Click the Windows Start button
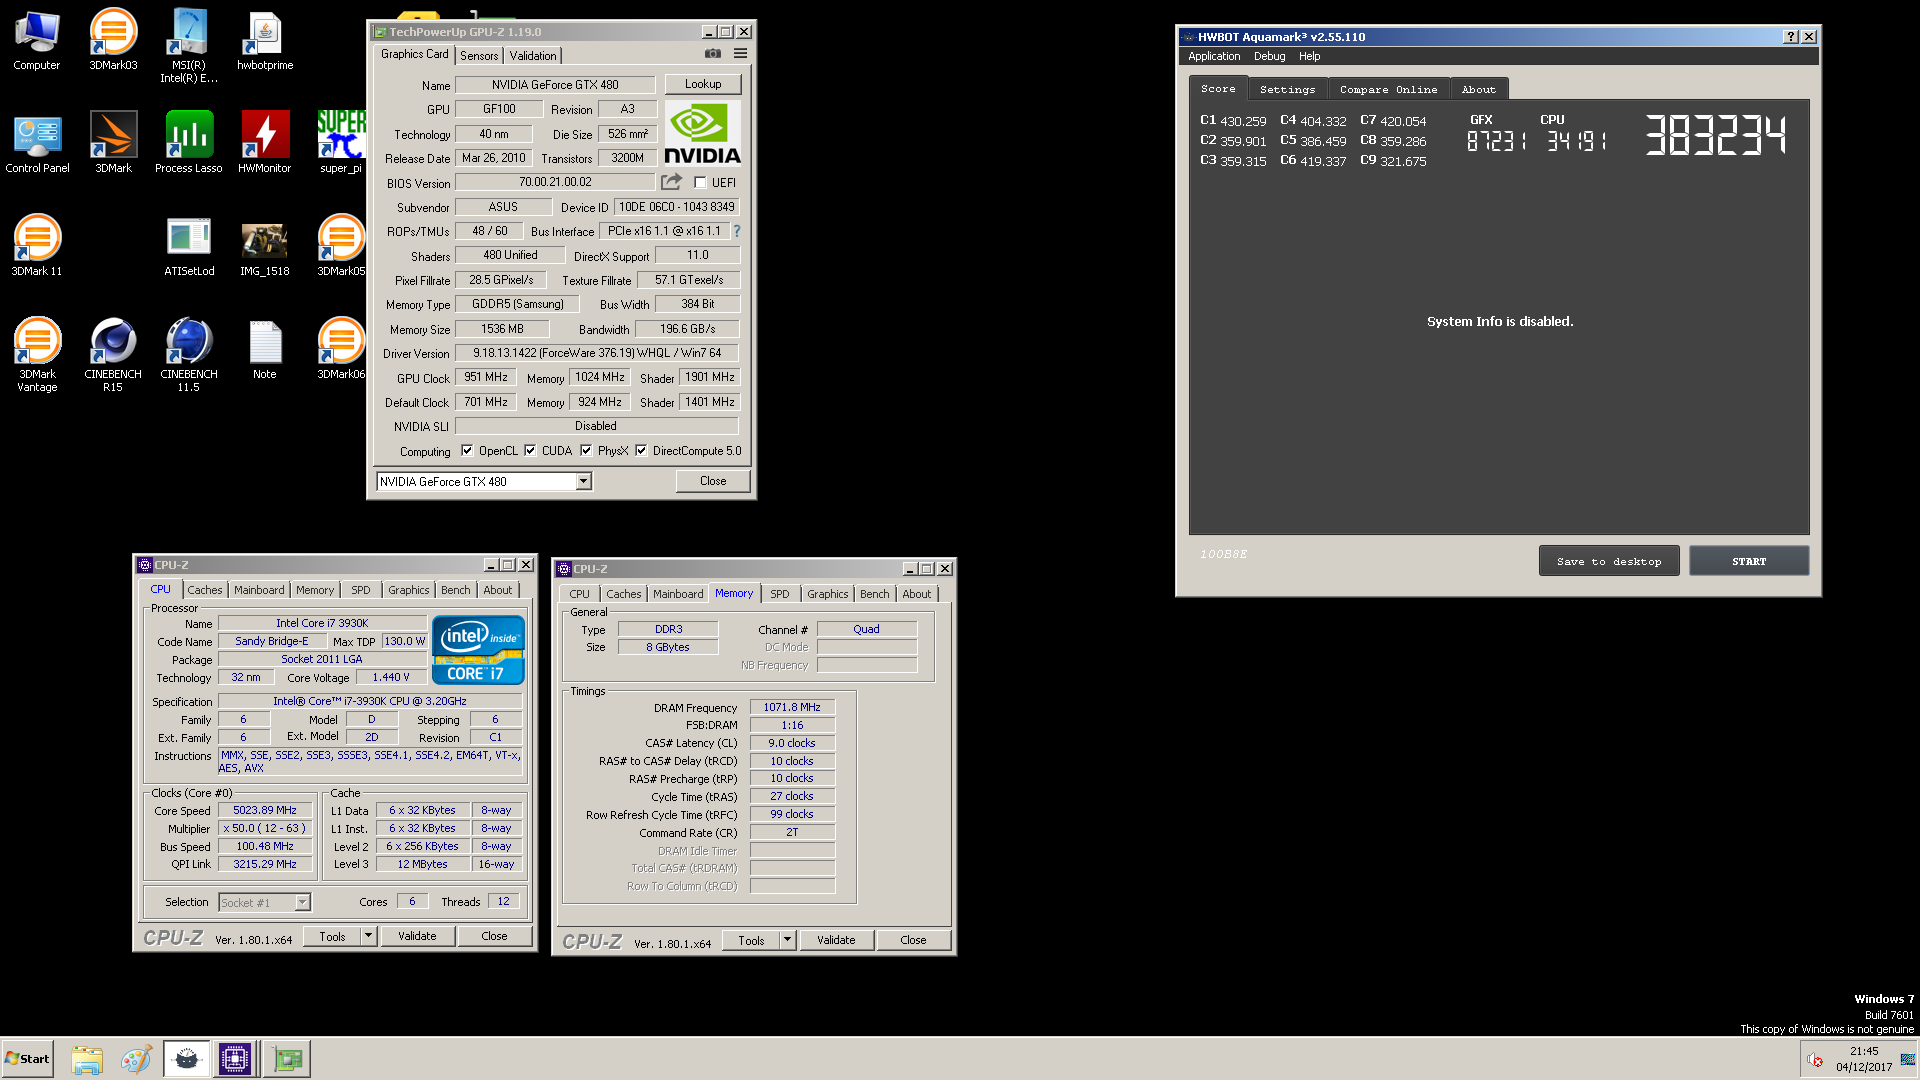Screen dimensions: 1920x1080 tap(27, 1059)
